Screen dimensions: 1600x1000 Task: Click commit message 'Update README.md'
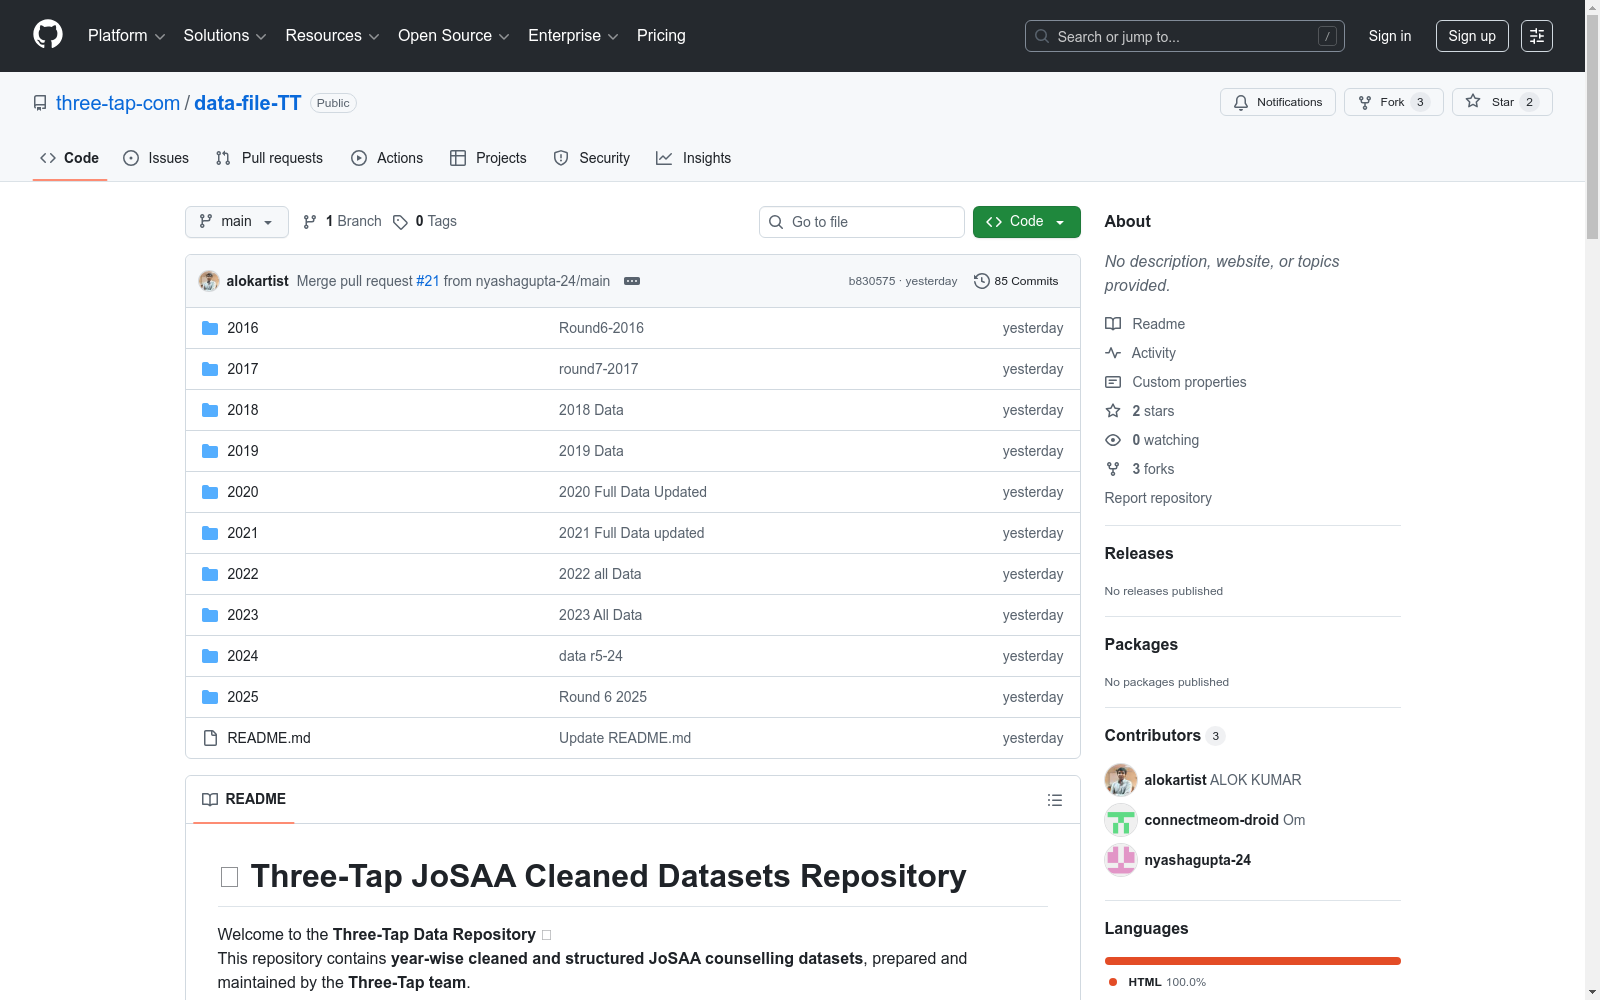(625, 738)
